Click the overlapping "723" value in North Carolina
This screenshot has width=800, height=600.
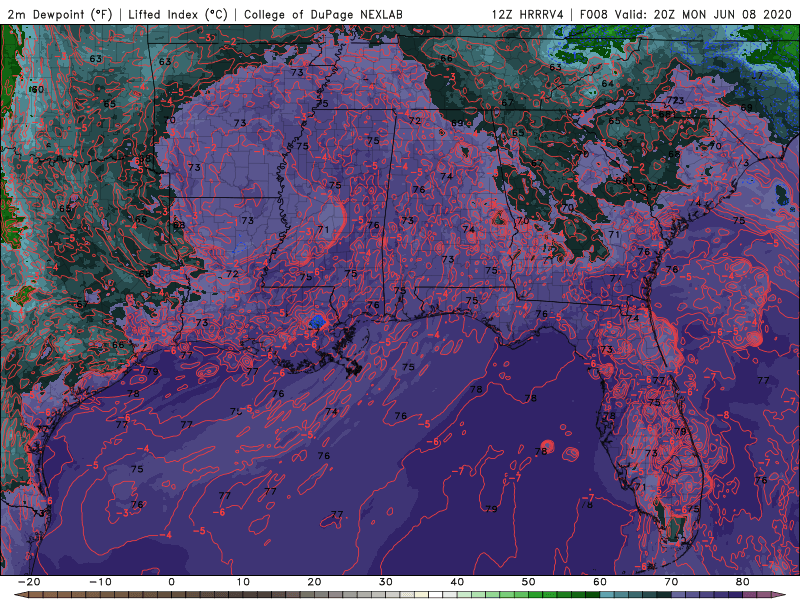coord(675,101)
